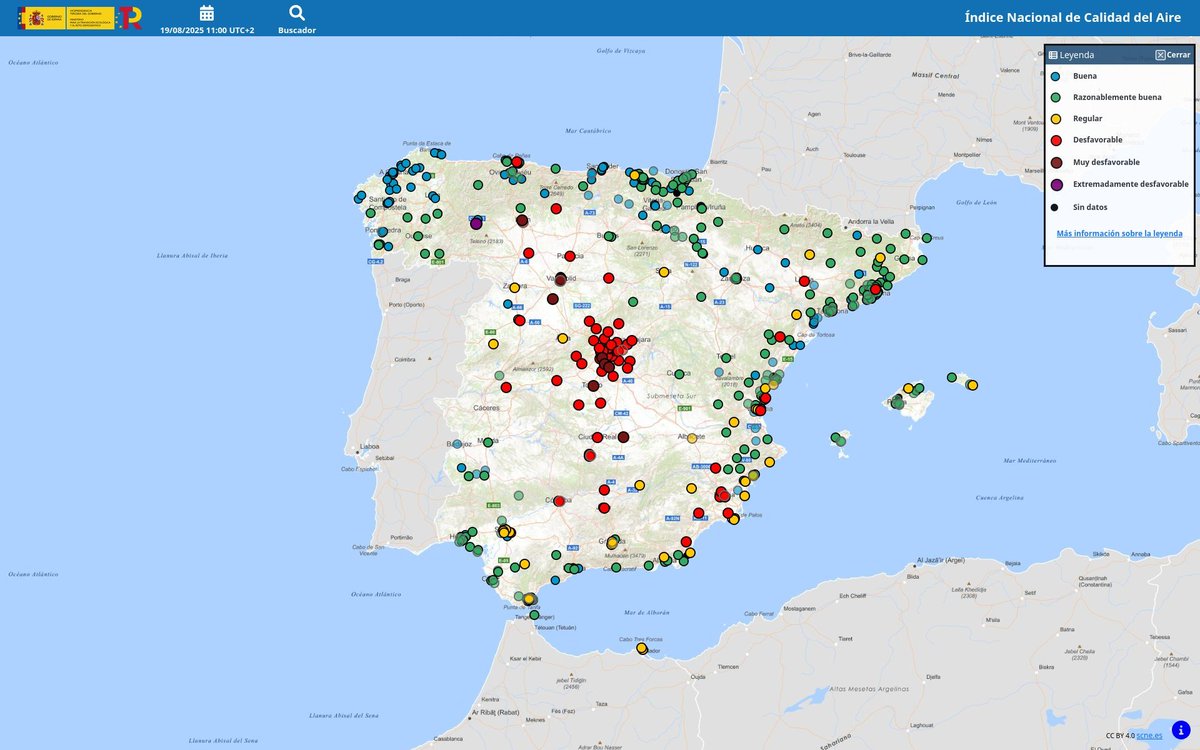Open the calendar date picker icon

tap(207, 13)
